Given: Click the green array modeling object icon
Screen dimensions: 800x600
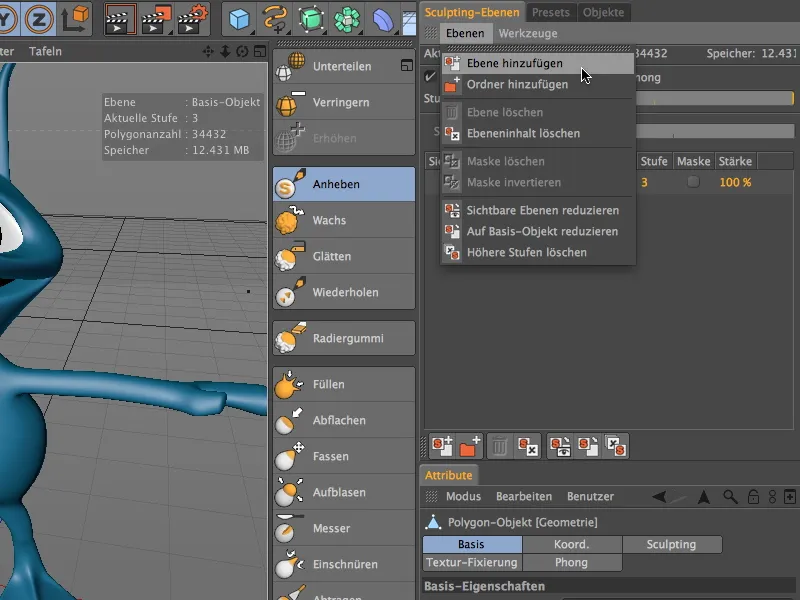Looking at the screenshot, I should 347,19.
